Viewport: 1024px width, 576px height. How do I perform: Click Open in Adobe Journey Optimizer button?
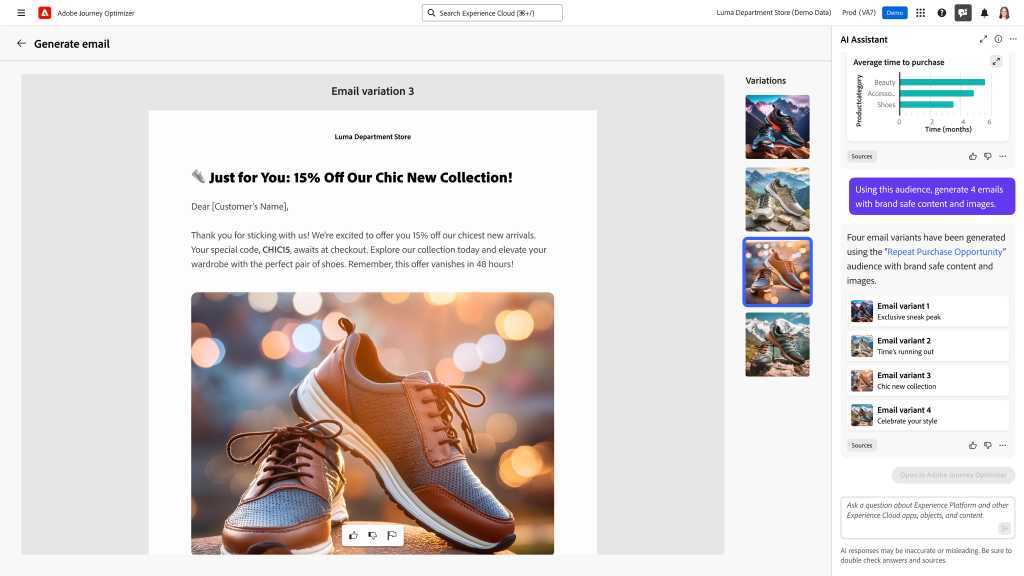[x=953, y=475]
